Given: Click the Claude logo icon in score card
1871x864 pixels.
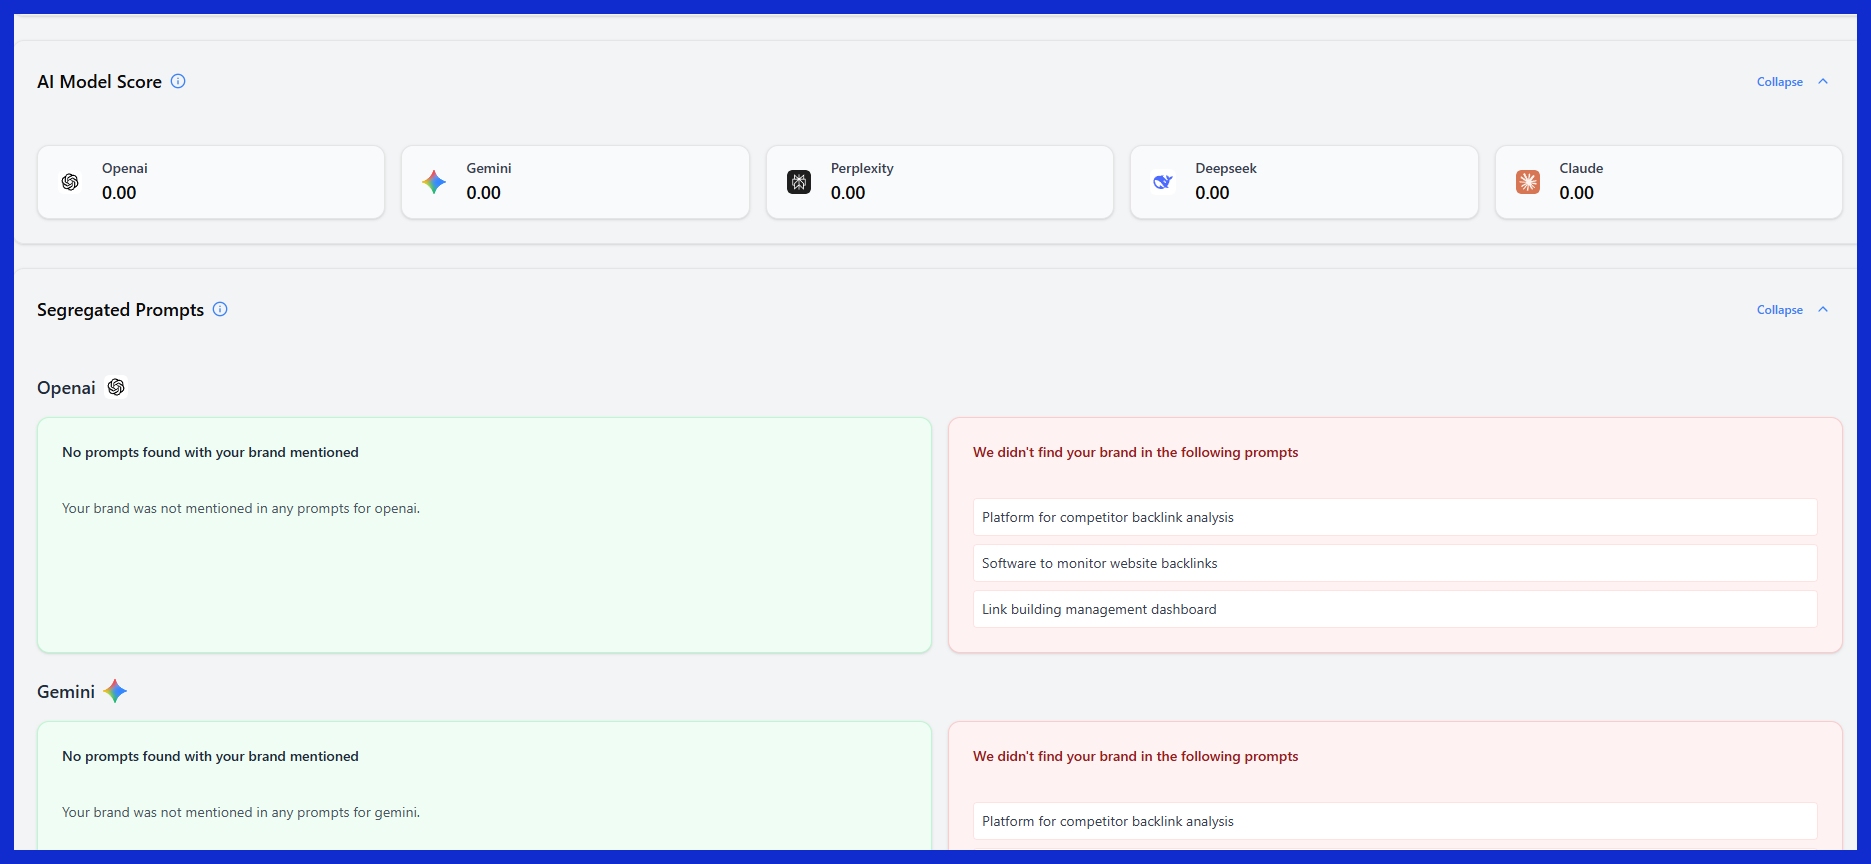Looking at the screenshot, I should point(1528,182).
